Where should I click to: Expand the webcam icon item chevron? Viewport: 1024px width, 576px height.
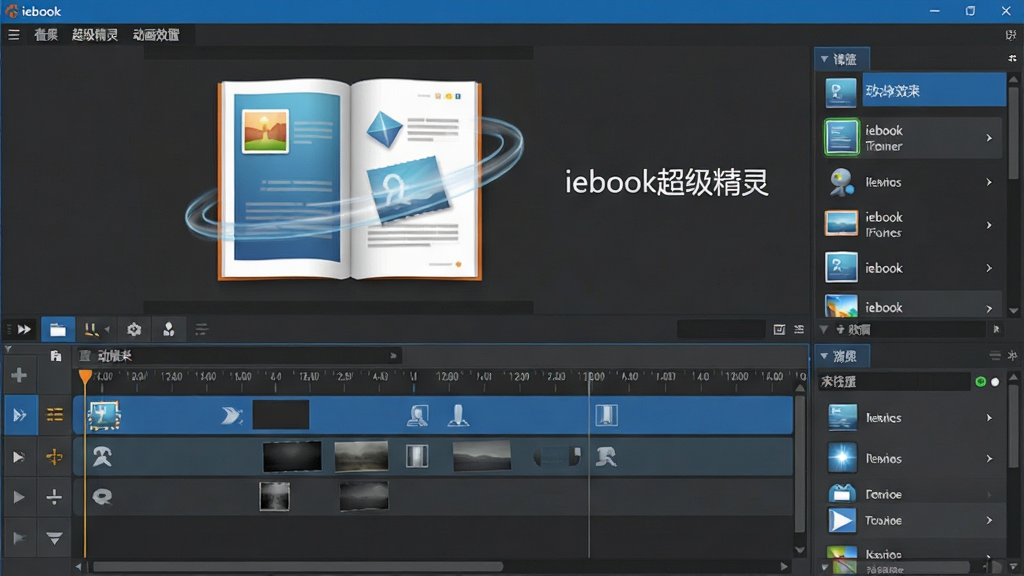(x=989, y=182)
